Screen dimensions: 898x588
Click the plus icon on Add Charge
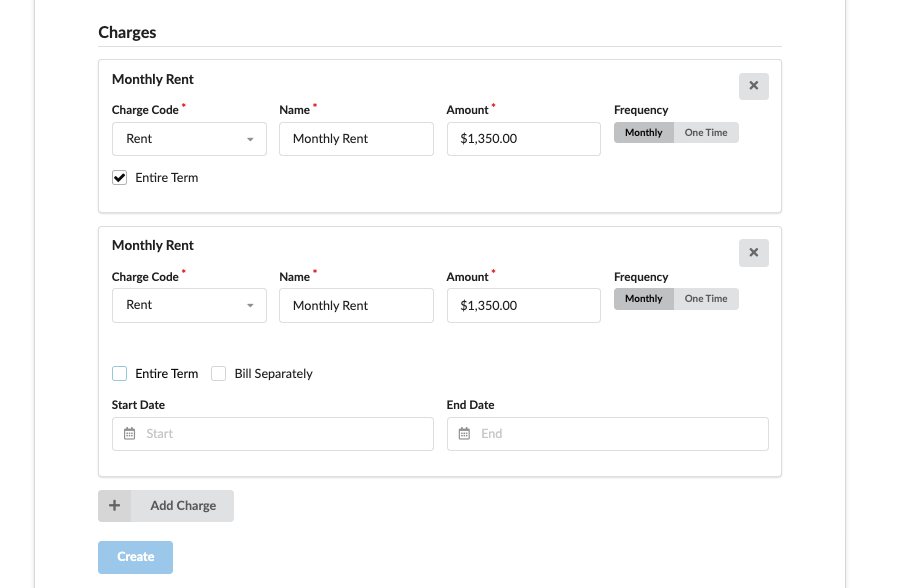[115, 506]
